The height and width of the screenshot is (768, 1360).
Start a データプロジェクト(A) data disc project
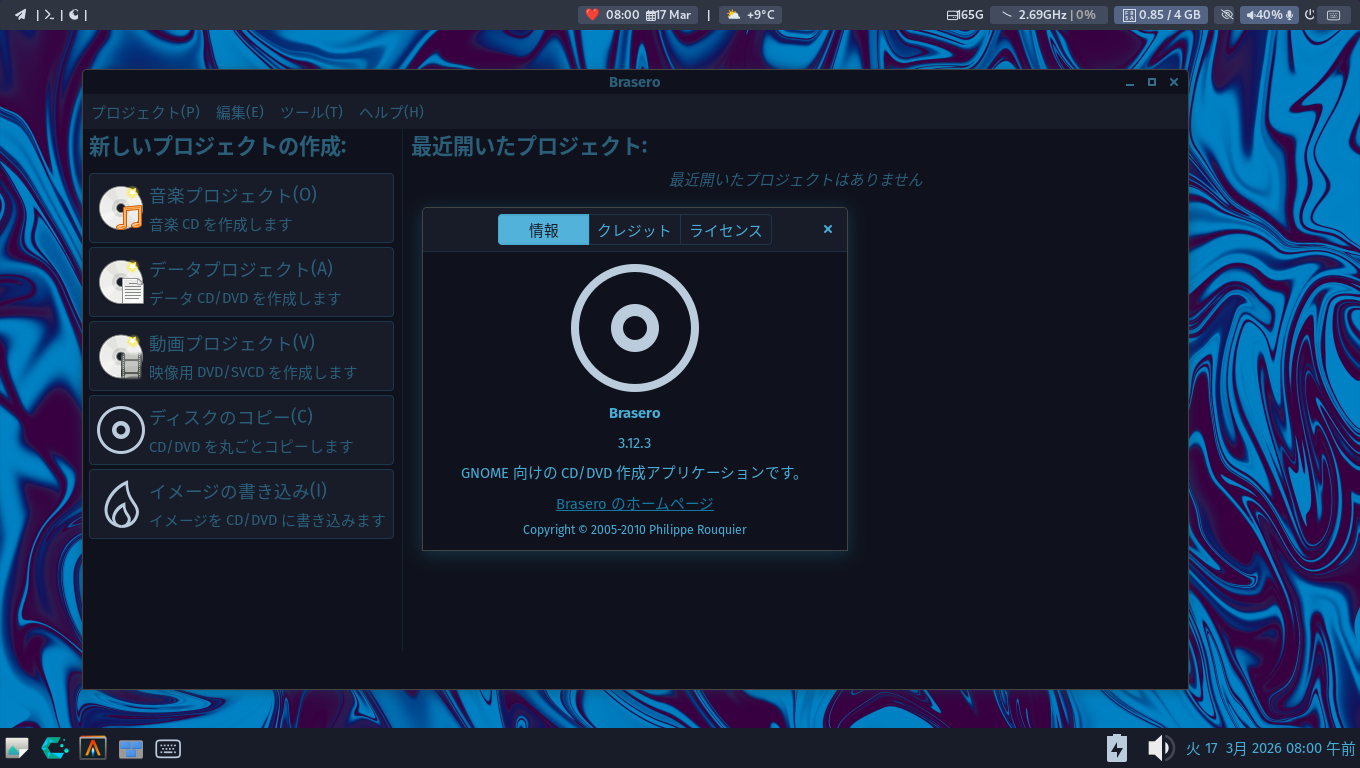[x=241, y=282]
